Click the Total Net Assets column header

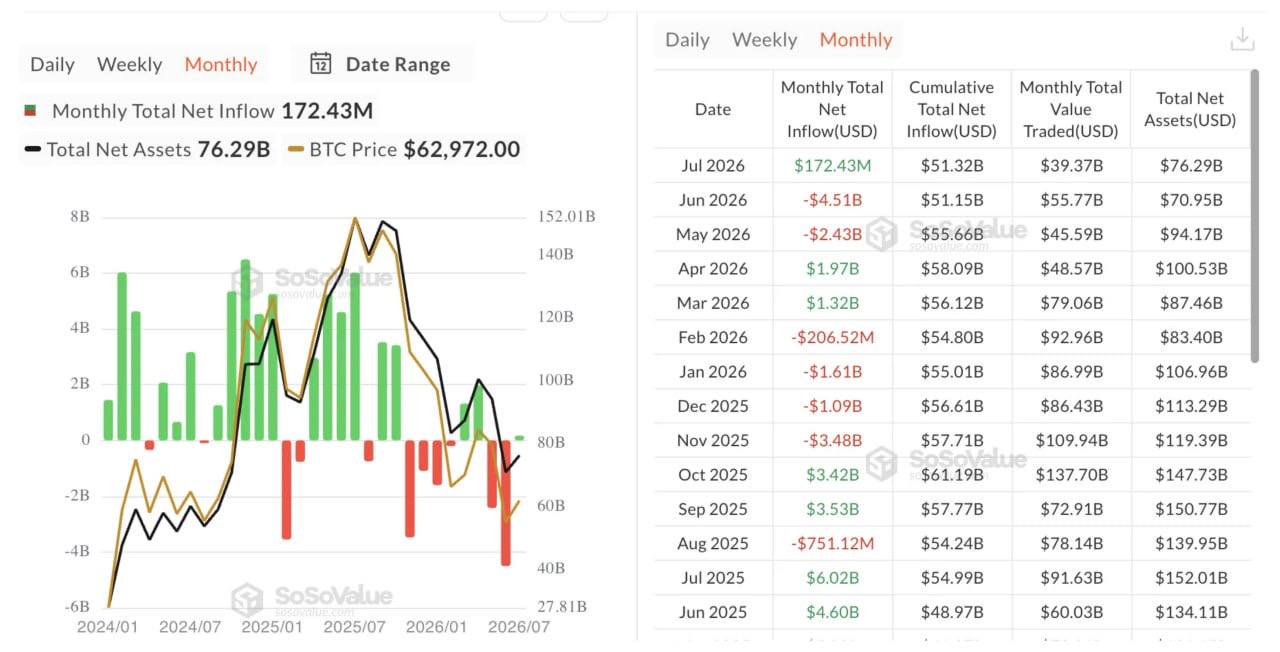pyautogui.click(x=1190, y=109)
